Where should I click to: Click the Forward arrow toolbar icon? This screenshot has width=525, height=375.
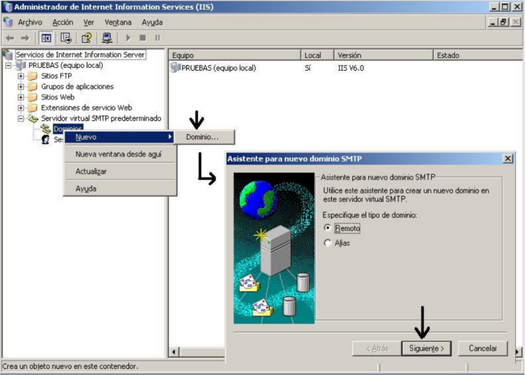25,38
